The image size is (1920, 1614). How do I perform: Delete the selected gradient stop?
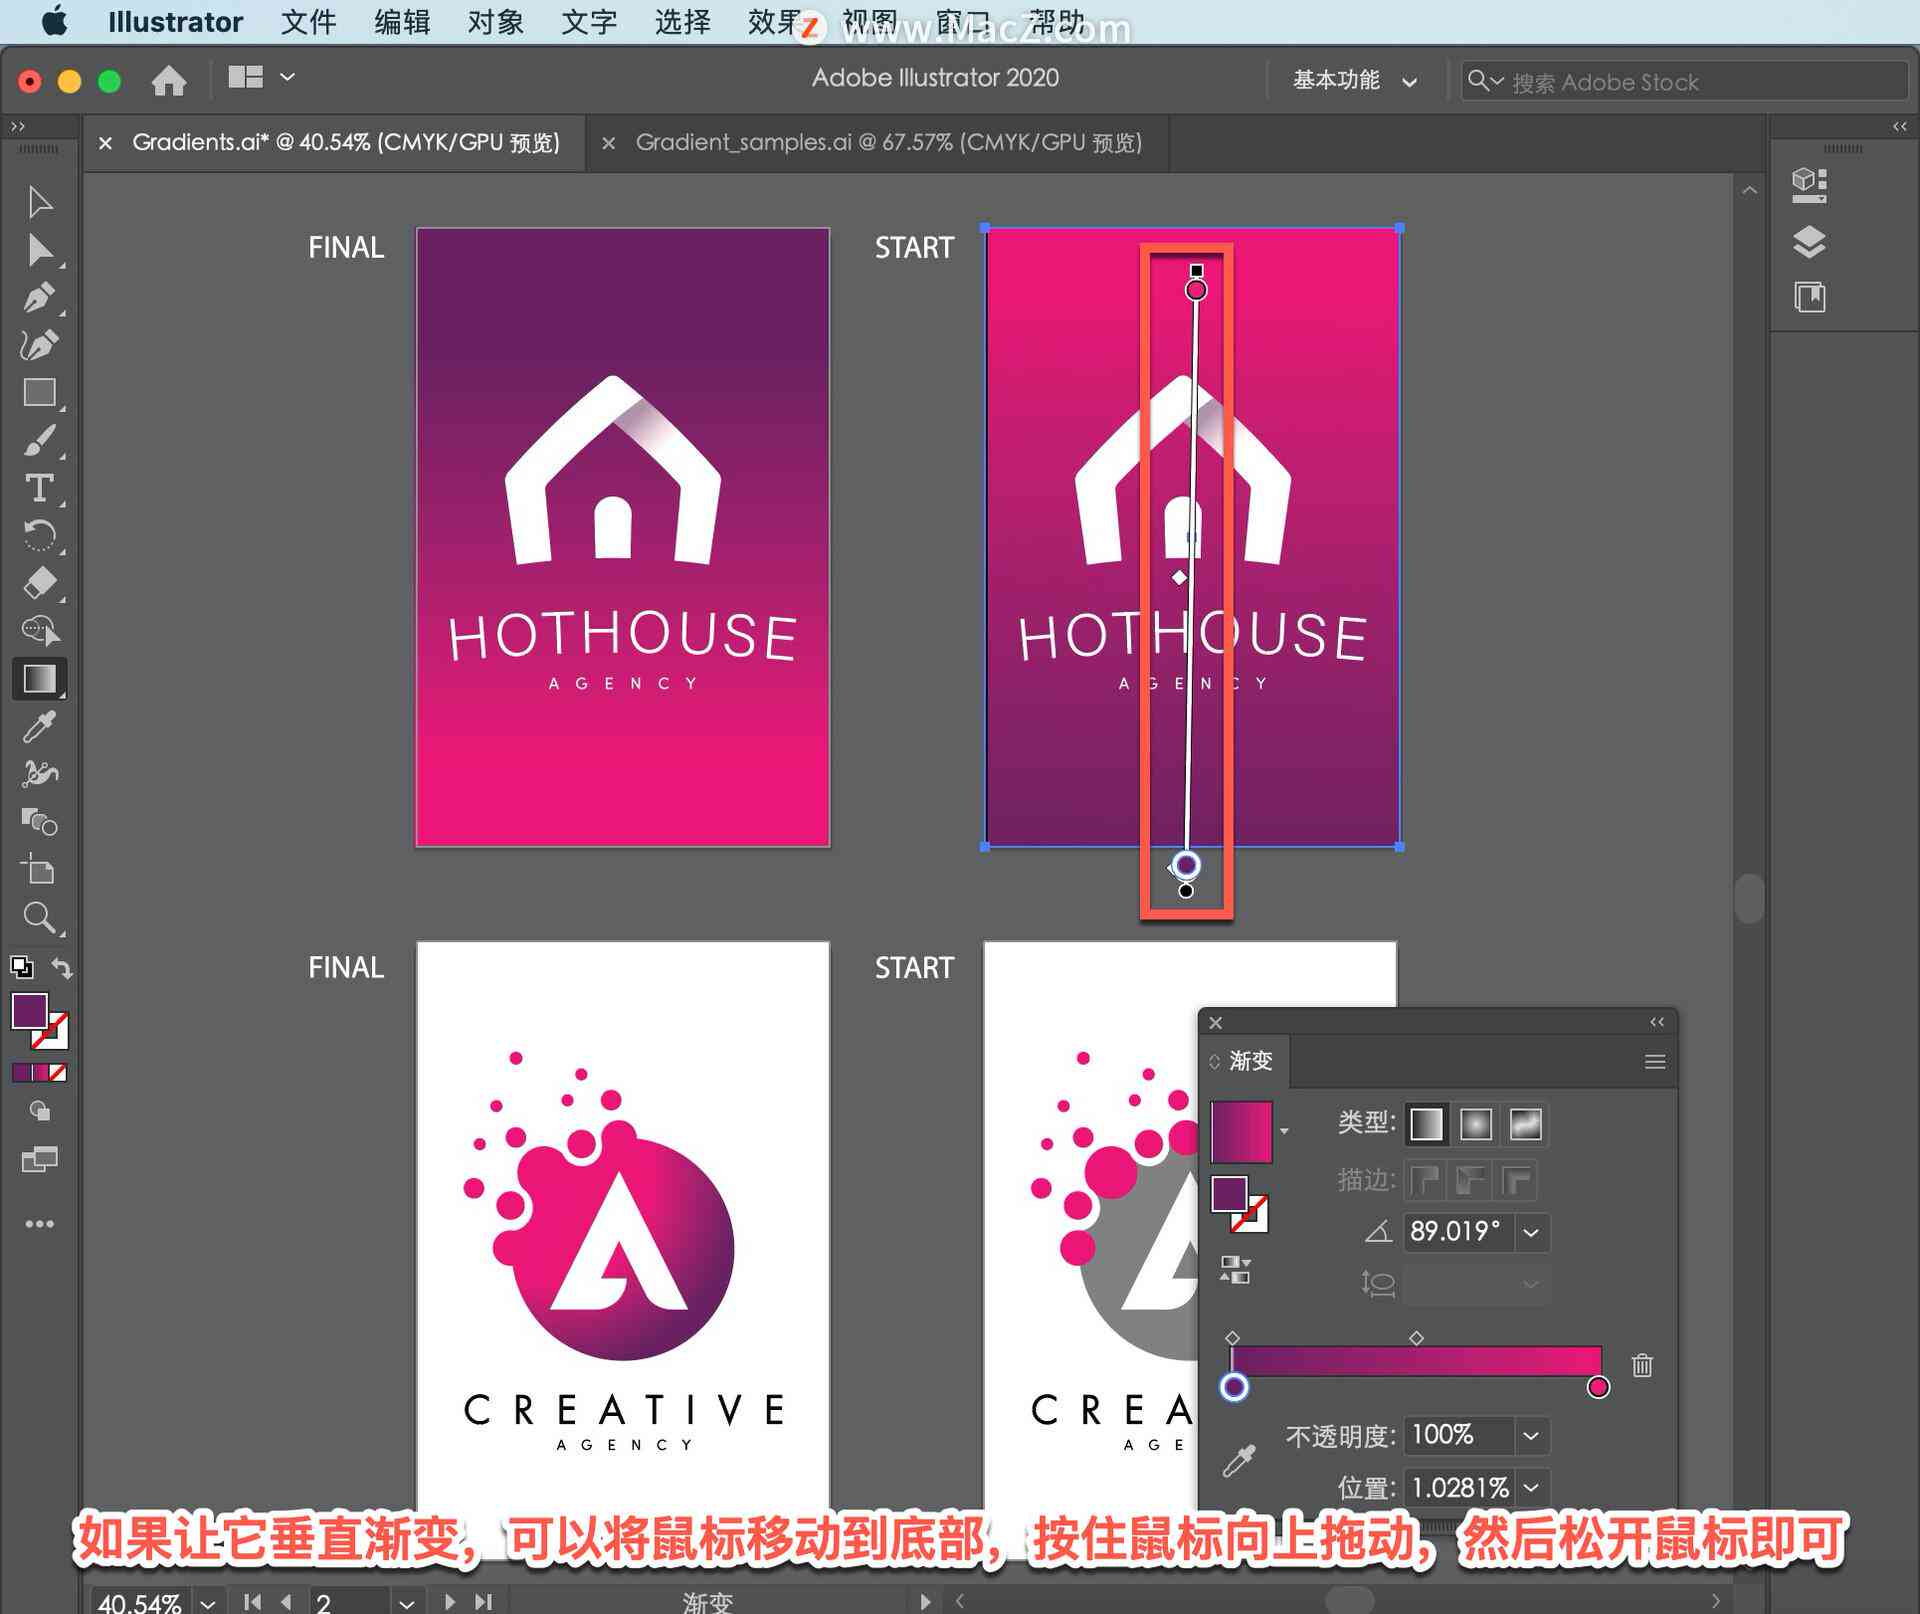pos(1642,1365)
